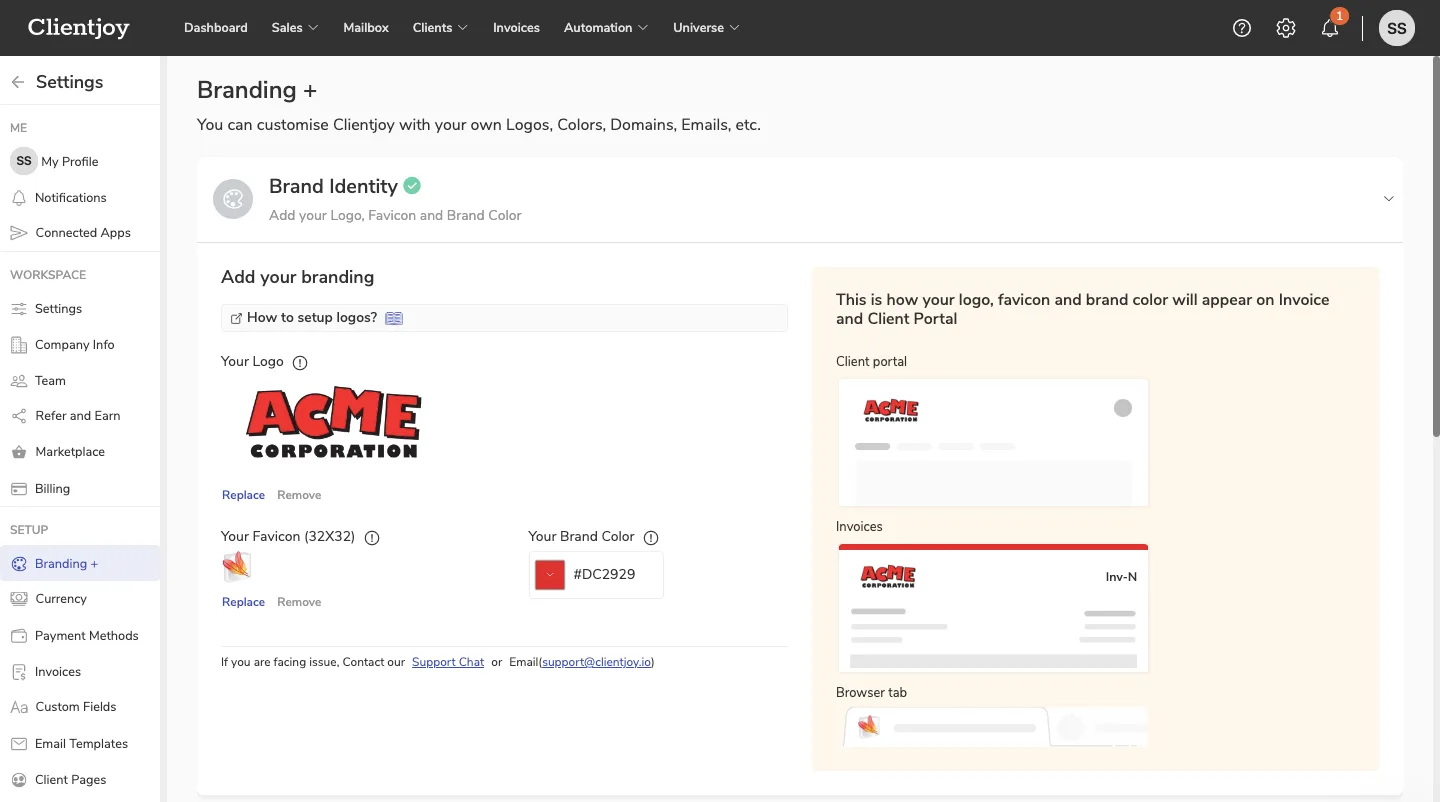
Task: Click the Team people icon
Action: coord(18,381)
